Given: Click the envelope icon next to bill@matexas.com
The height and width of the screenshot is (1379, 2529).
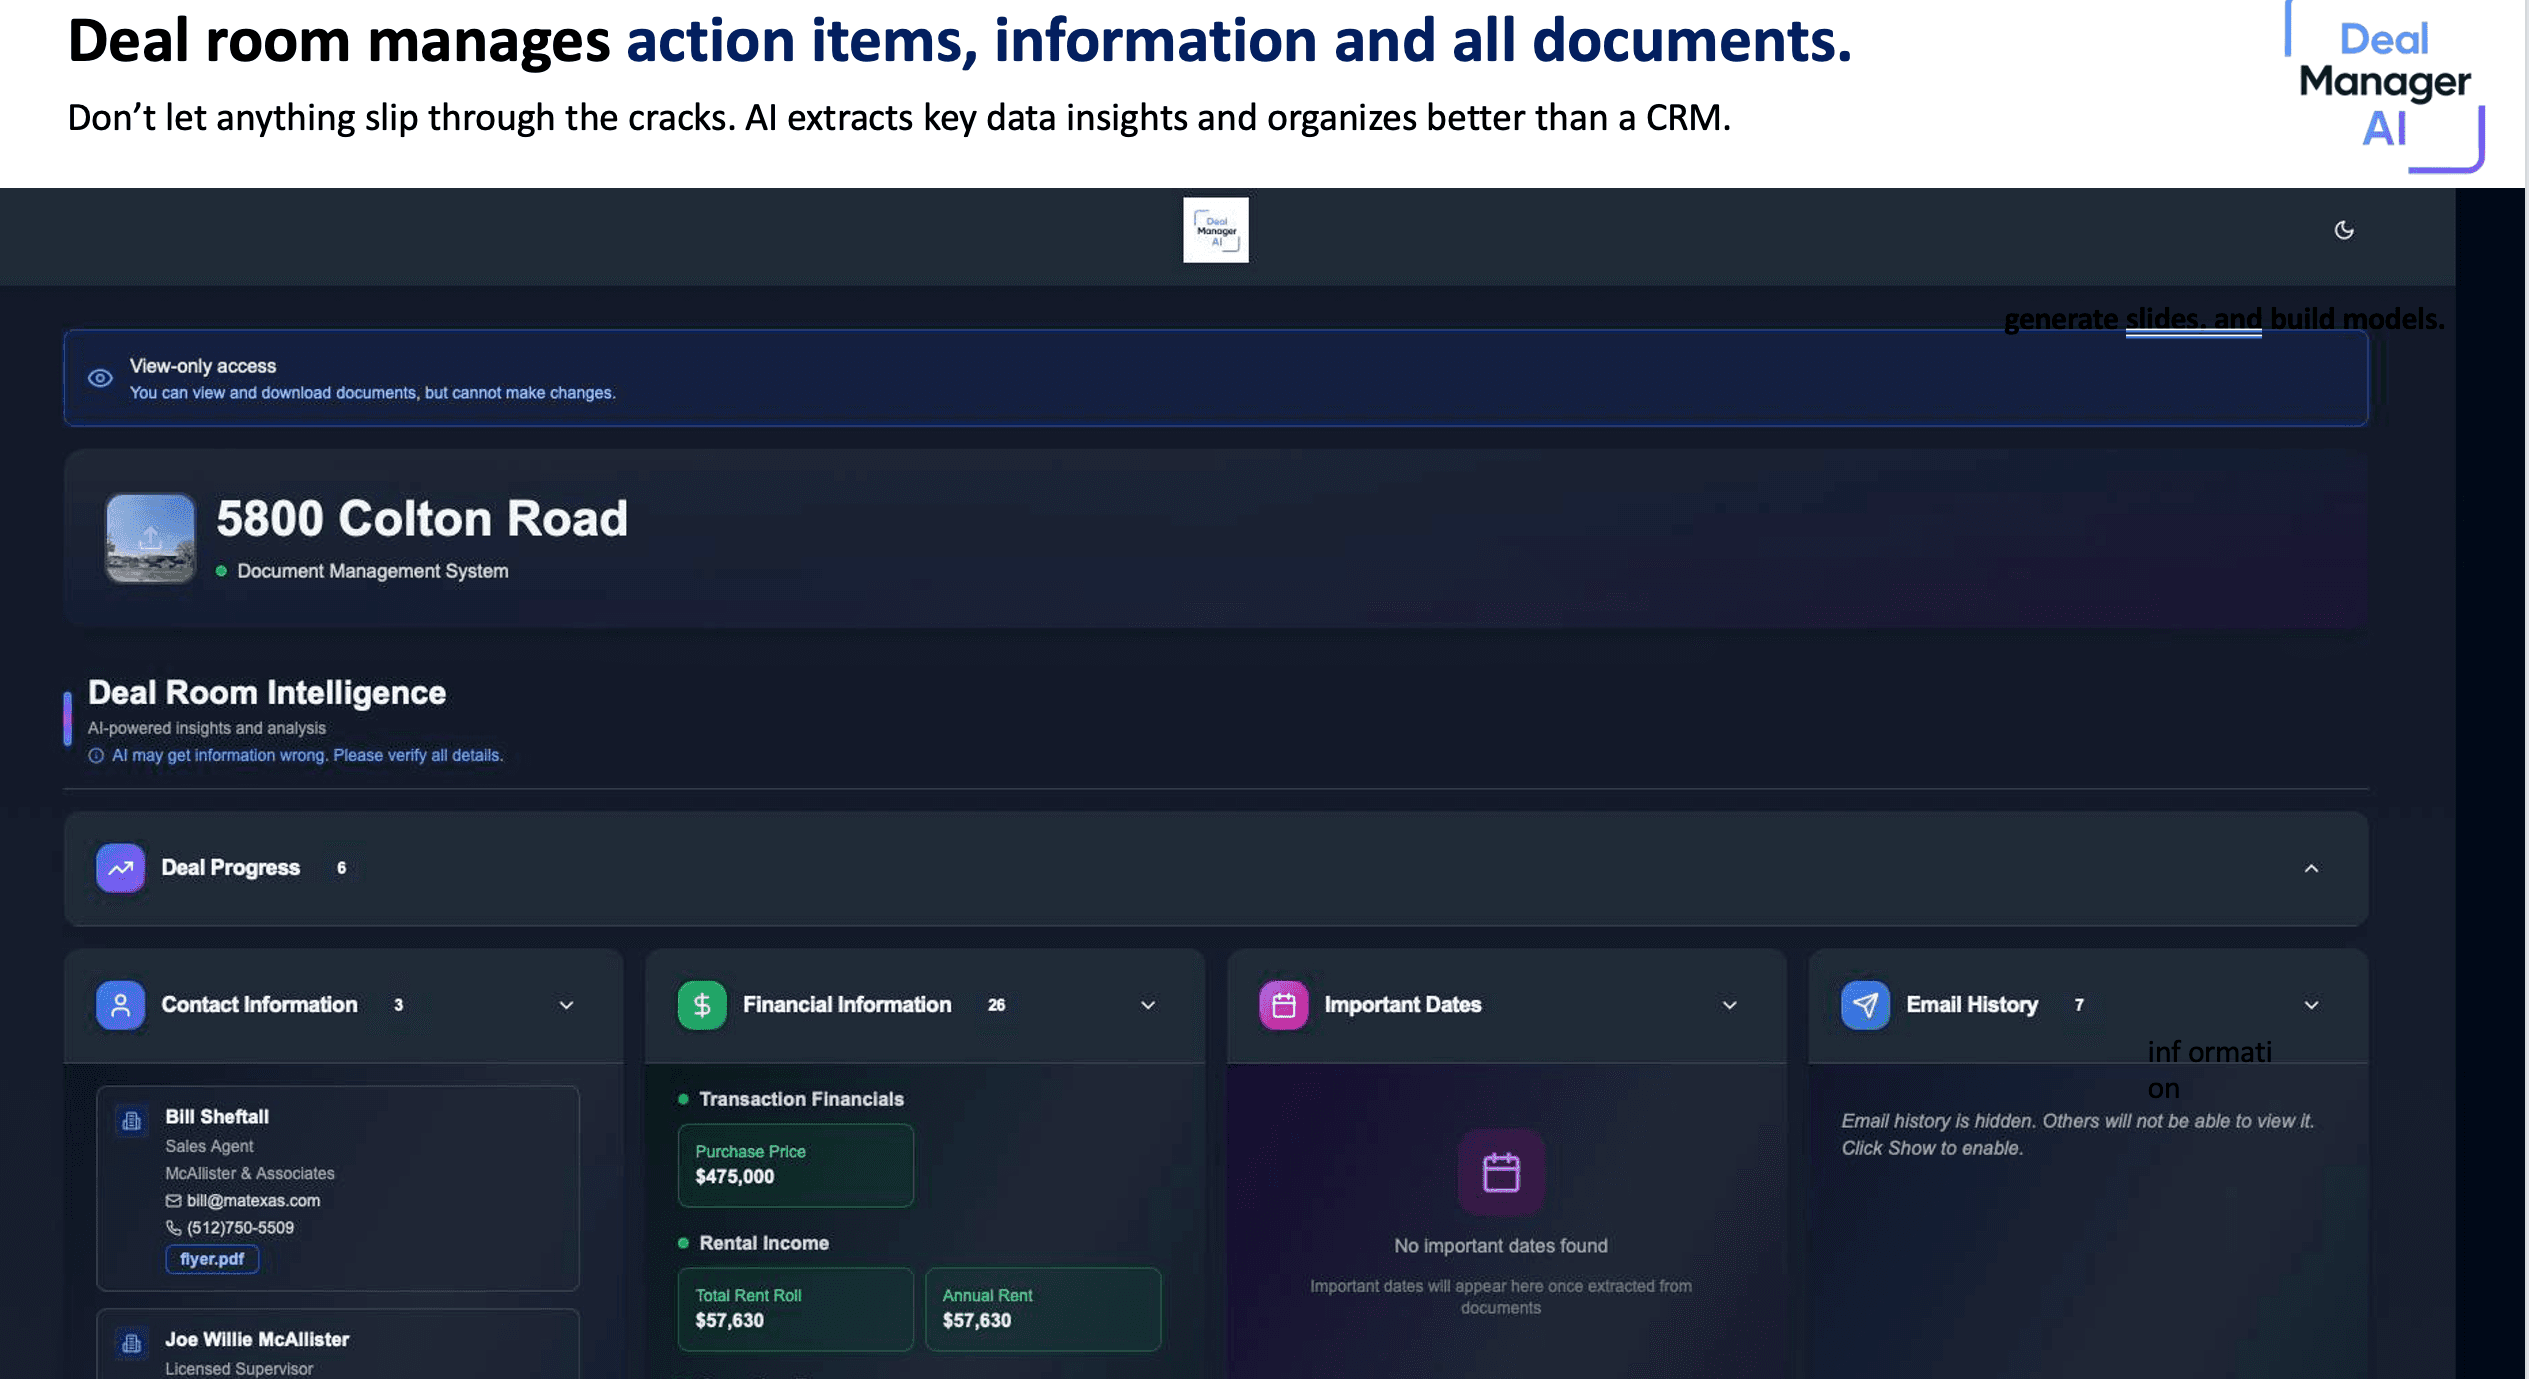Looking at the screenshot, I should pyautogui.click(x=174, y=1200).
